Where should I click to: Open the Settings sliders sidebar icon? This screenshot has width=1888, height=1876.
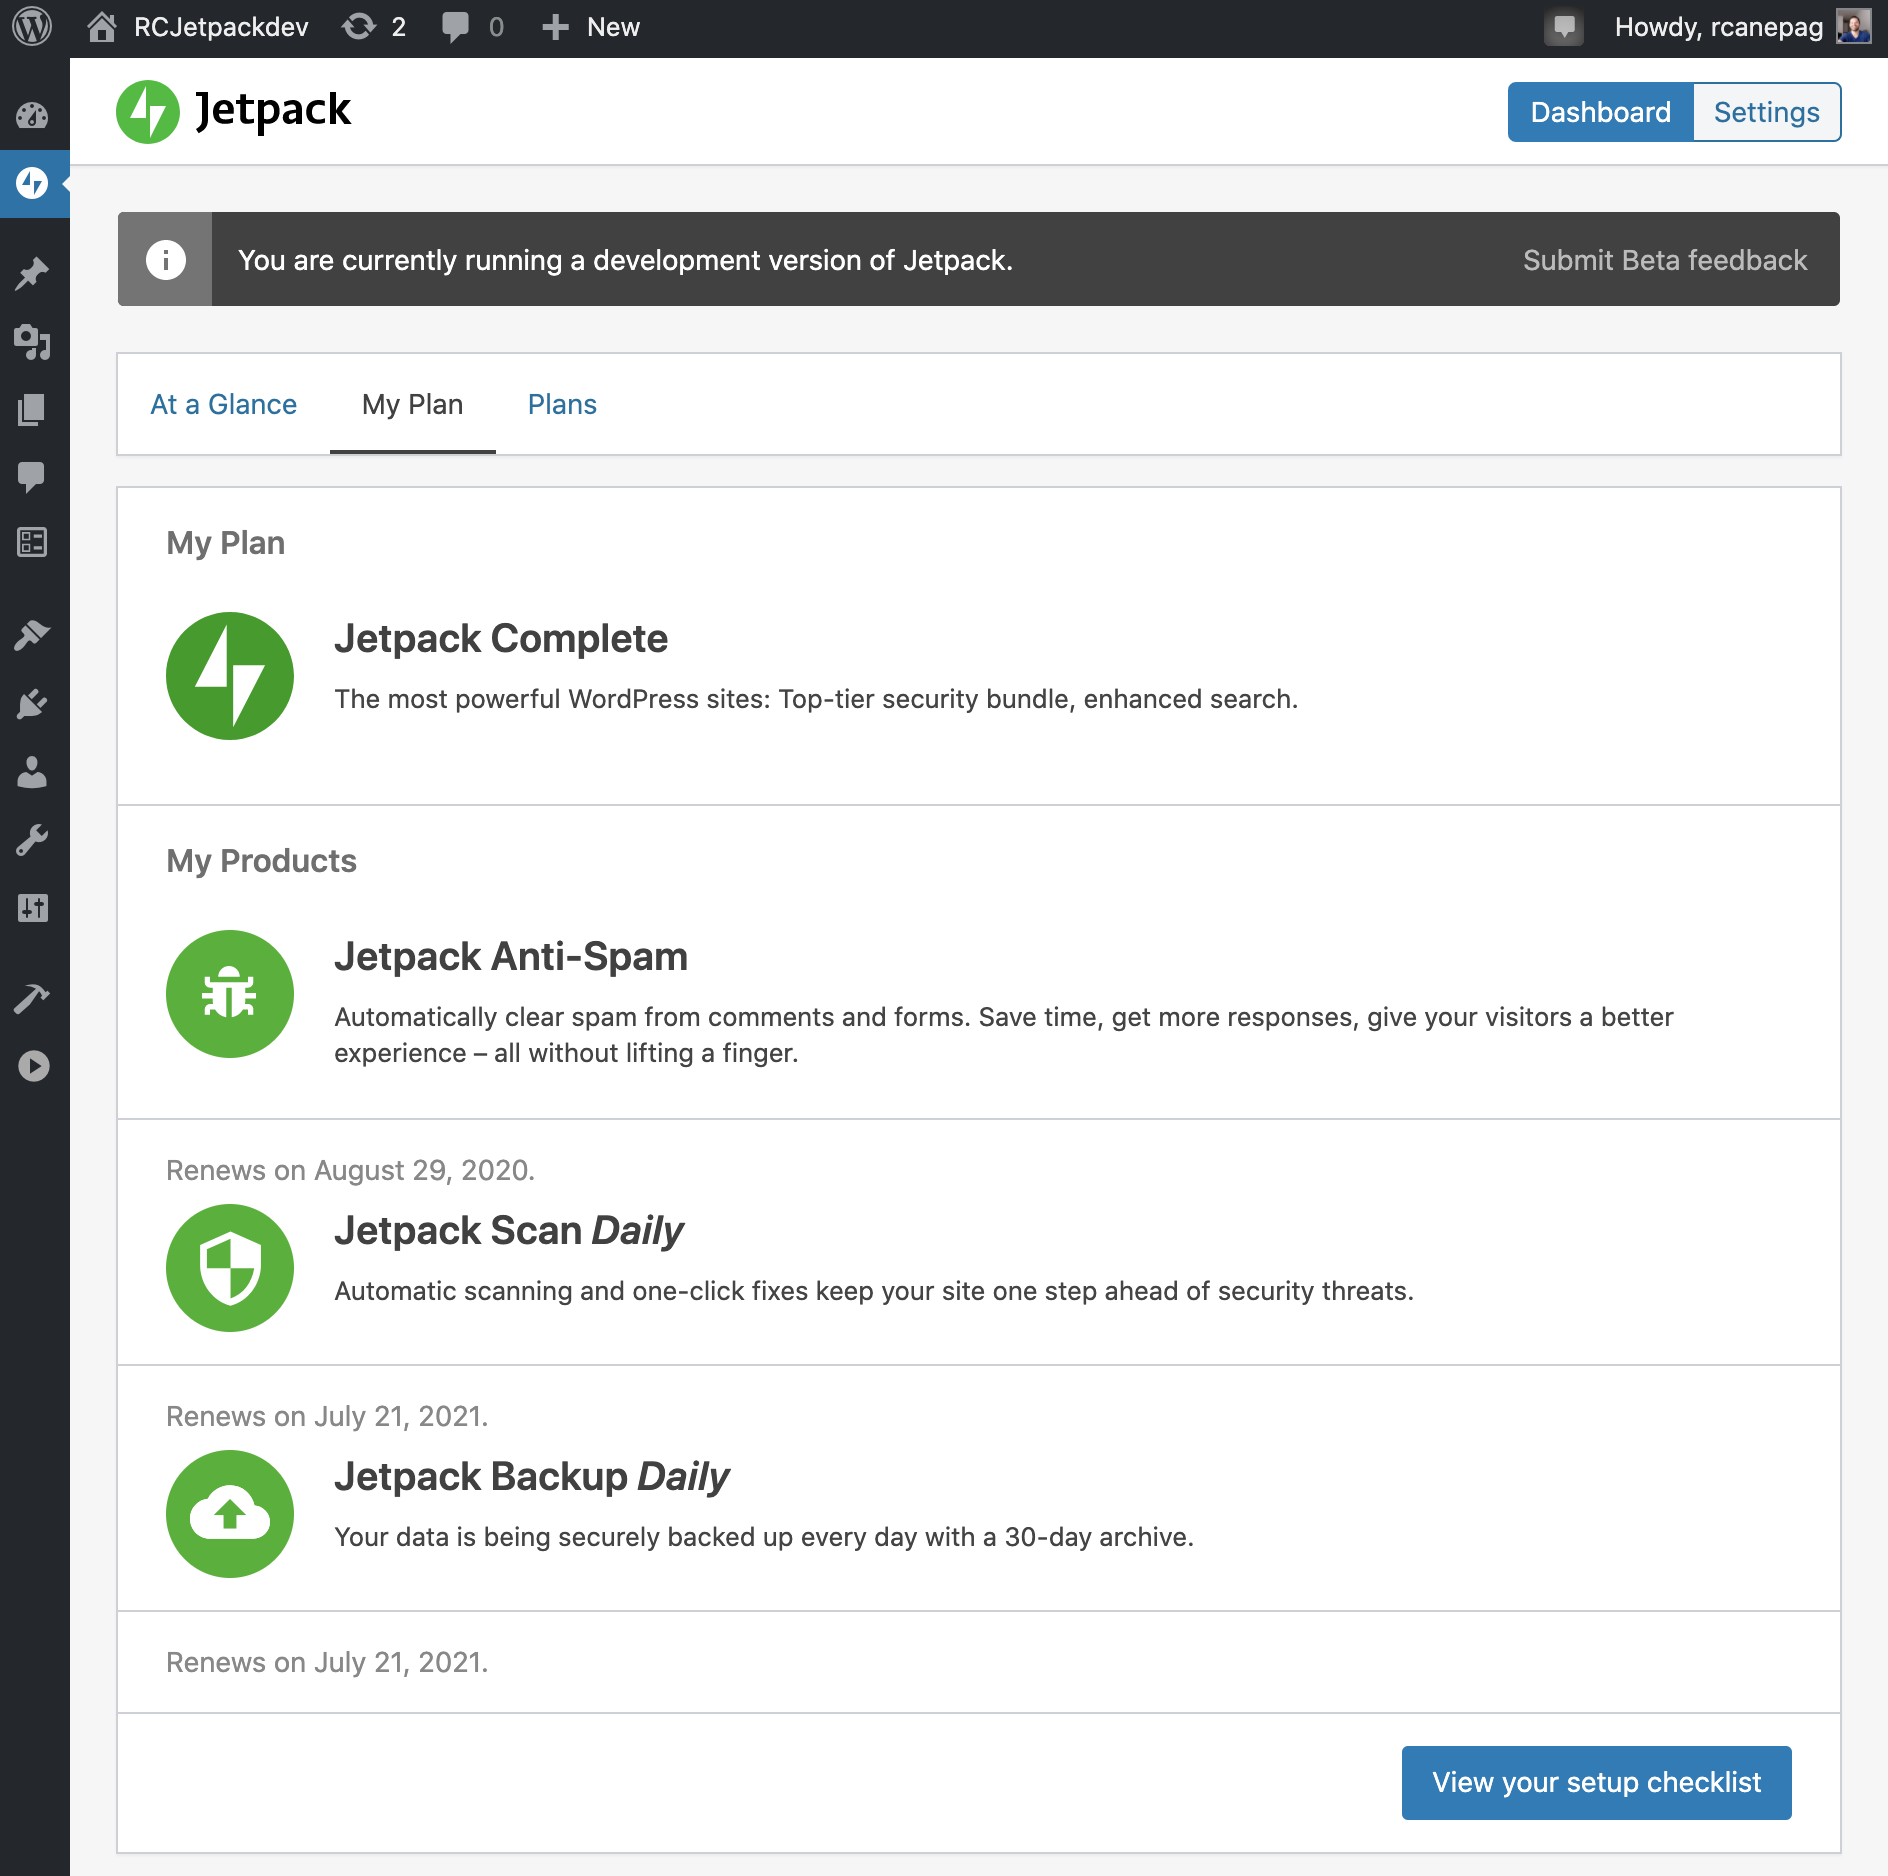(33, 908)
